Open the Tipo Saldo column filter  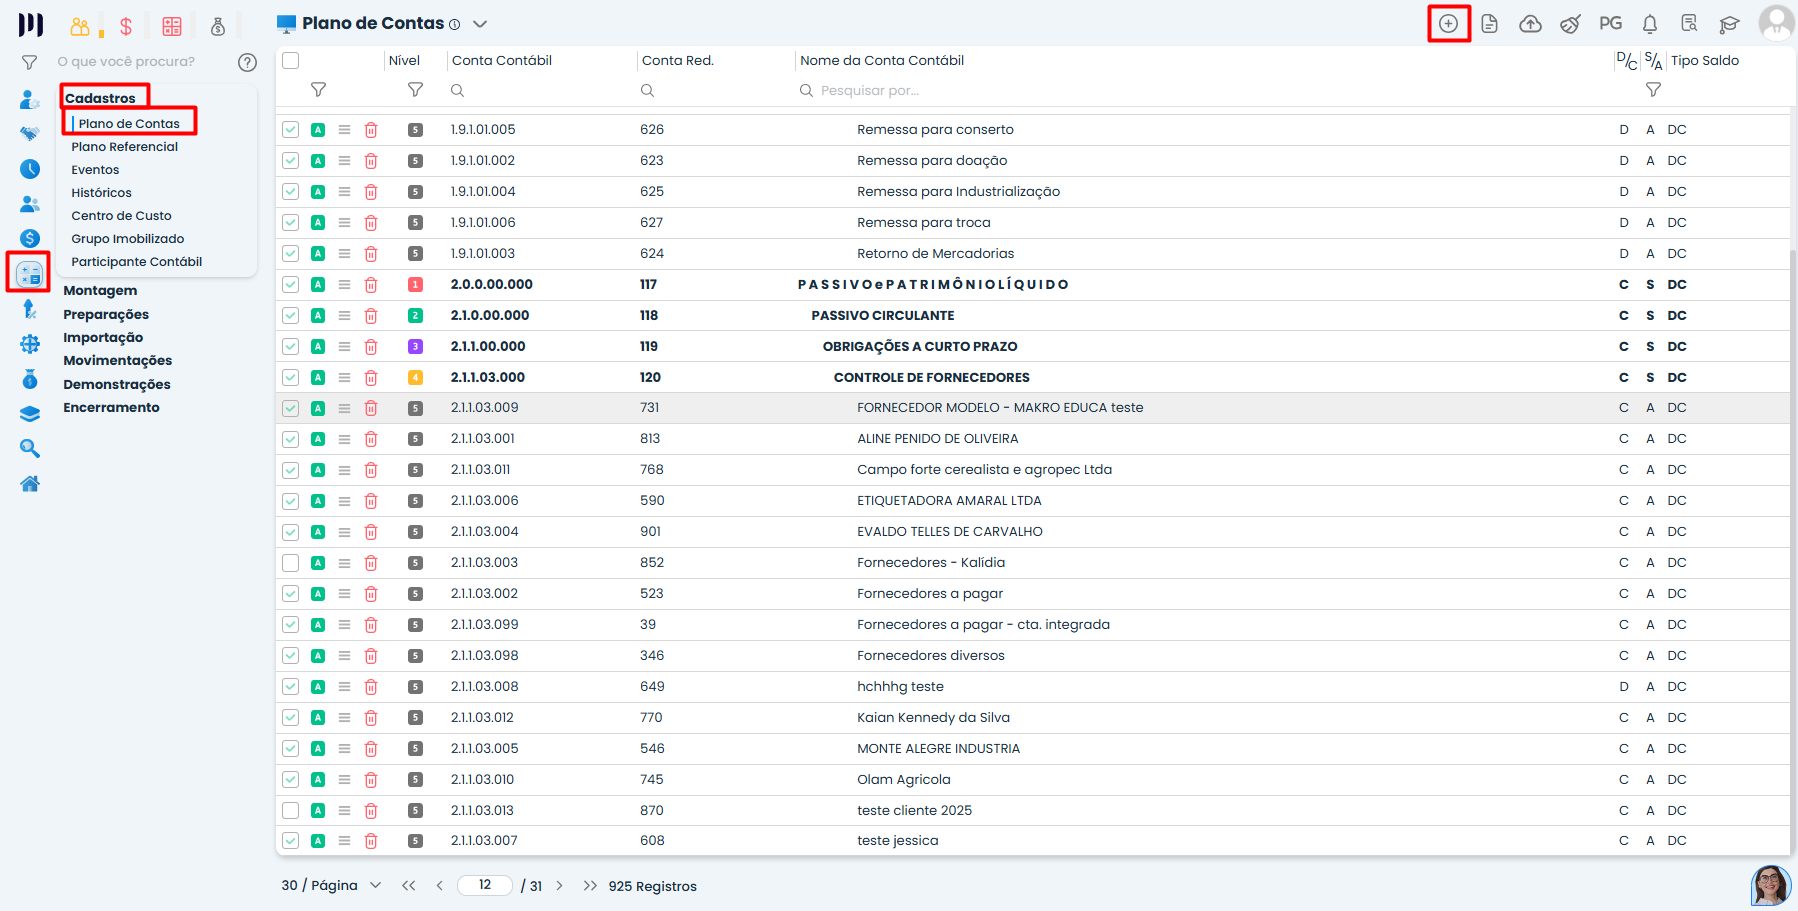[1653, 90]
